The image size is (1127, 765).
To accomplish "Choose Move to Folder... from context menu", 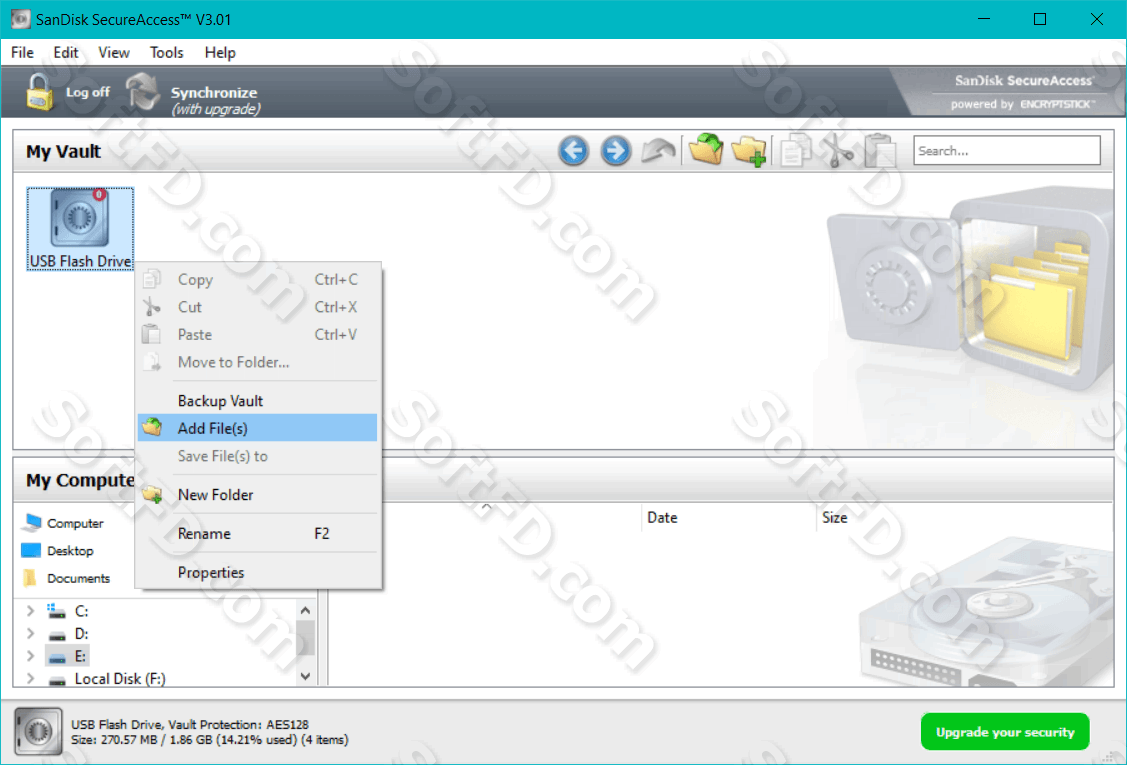I will click(x=257, y=362).
